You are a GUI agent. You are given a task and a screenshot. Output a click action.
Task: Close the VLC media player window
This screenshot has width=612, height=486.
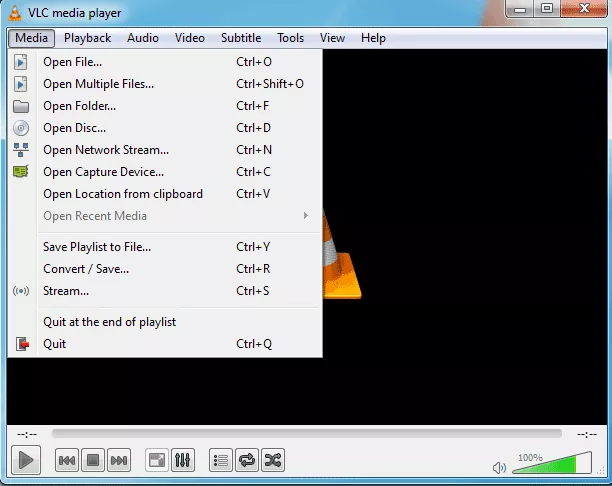click(x=584, y=9)
